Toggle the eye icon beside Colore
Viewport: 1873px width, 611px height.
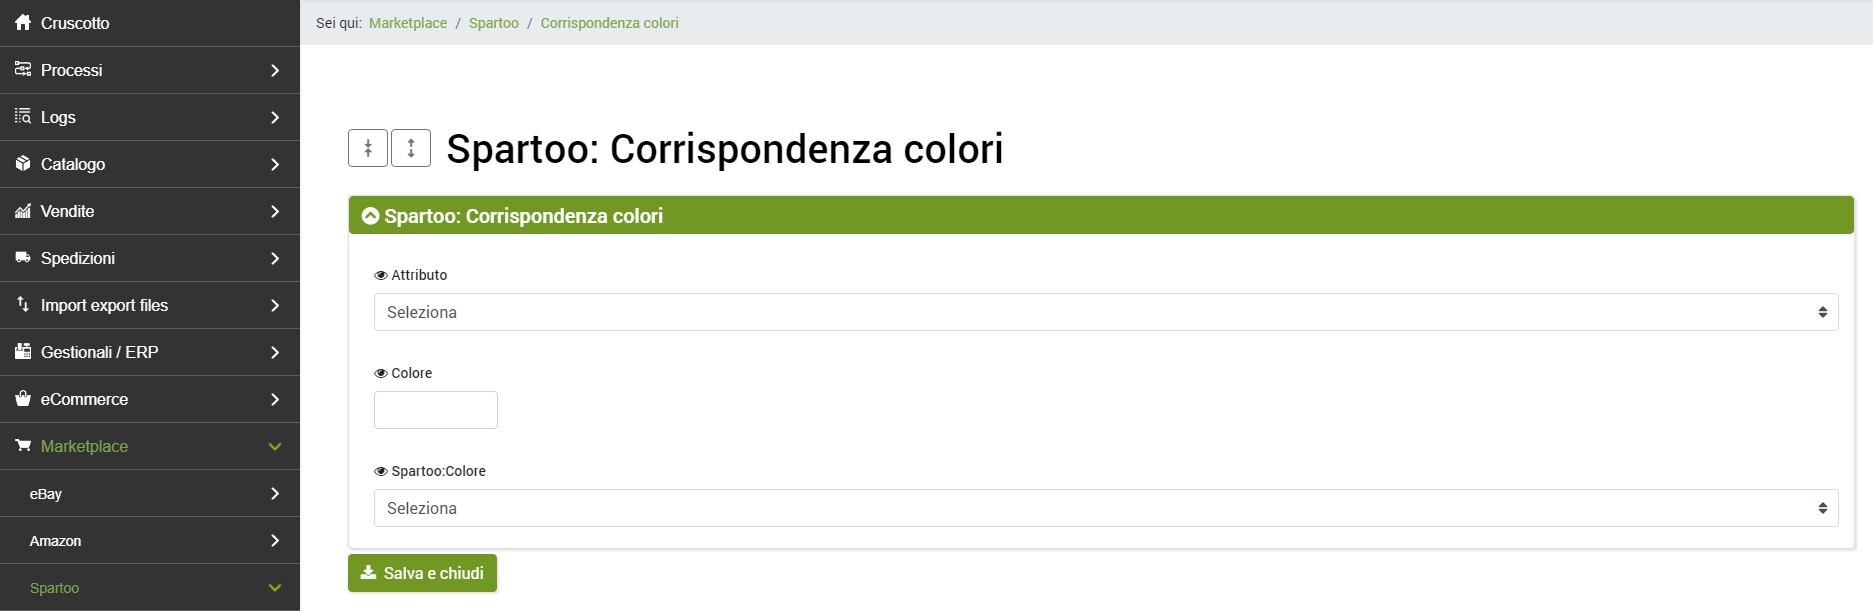(381, 373)
